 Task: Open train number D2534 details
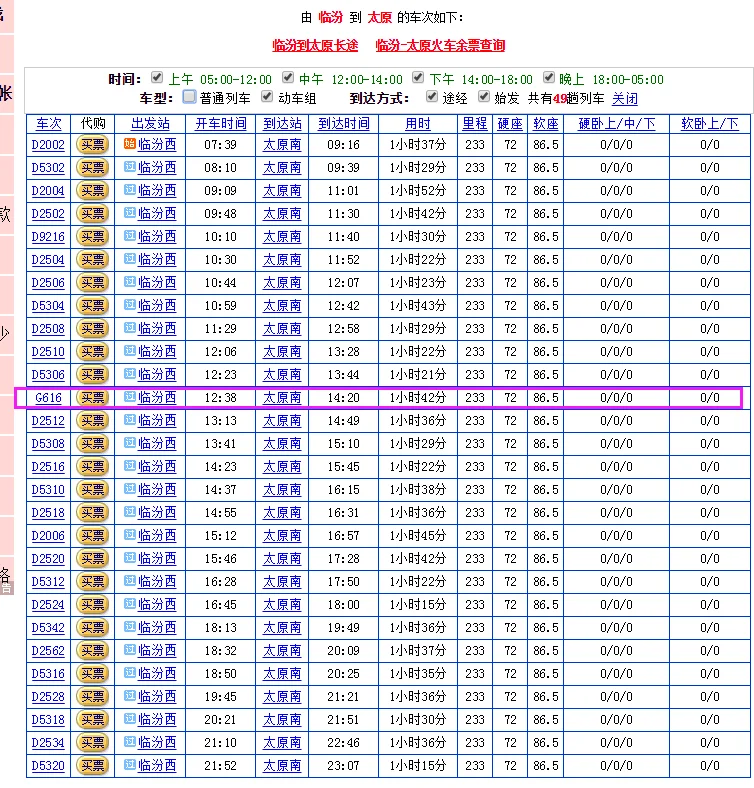click(x=48, y=743)
